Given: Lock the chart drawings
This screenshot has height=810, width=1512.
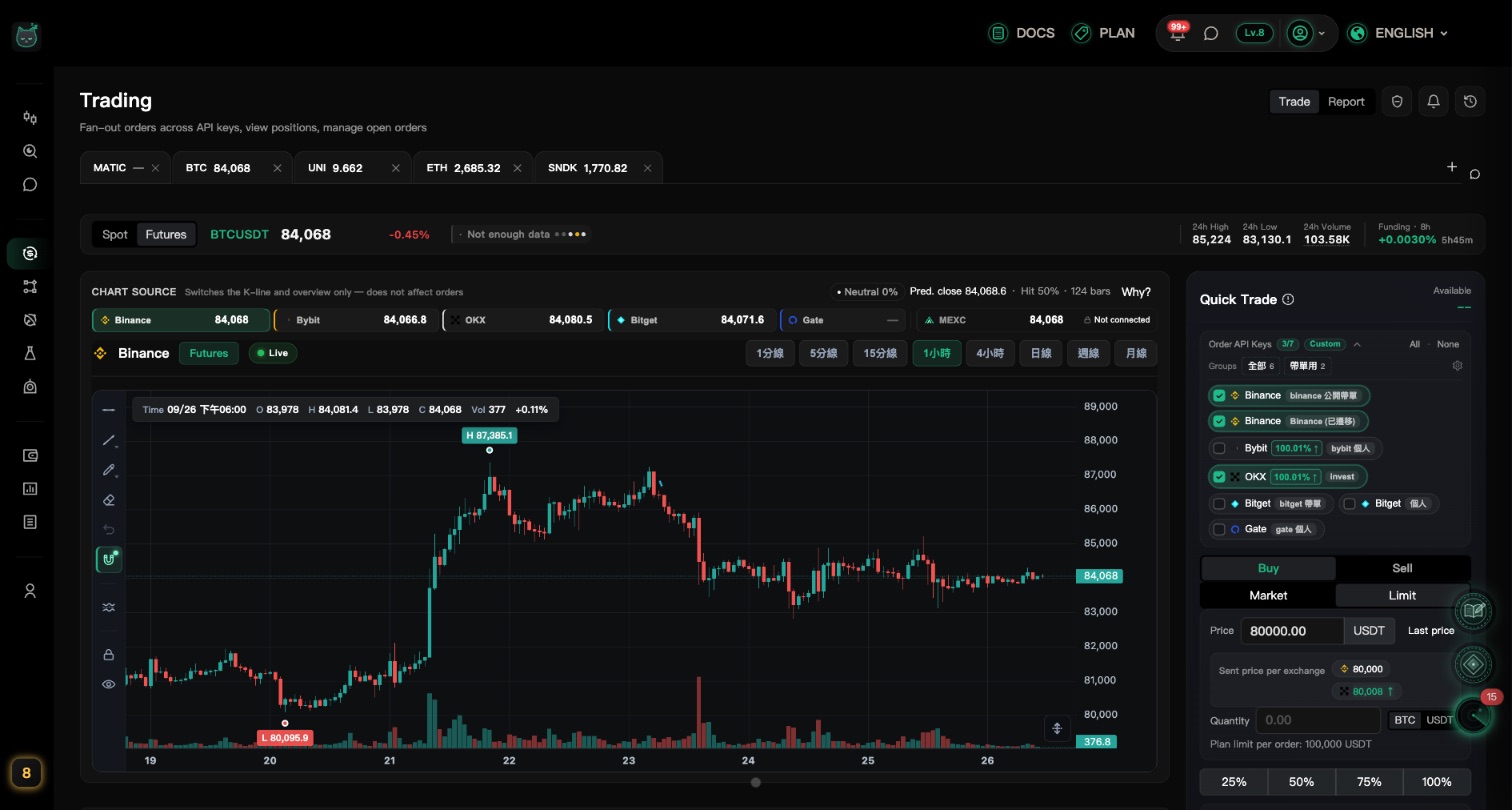Looking at the screenshot, I should click(109, 655).
